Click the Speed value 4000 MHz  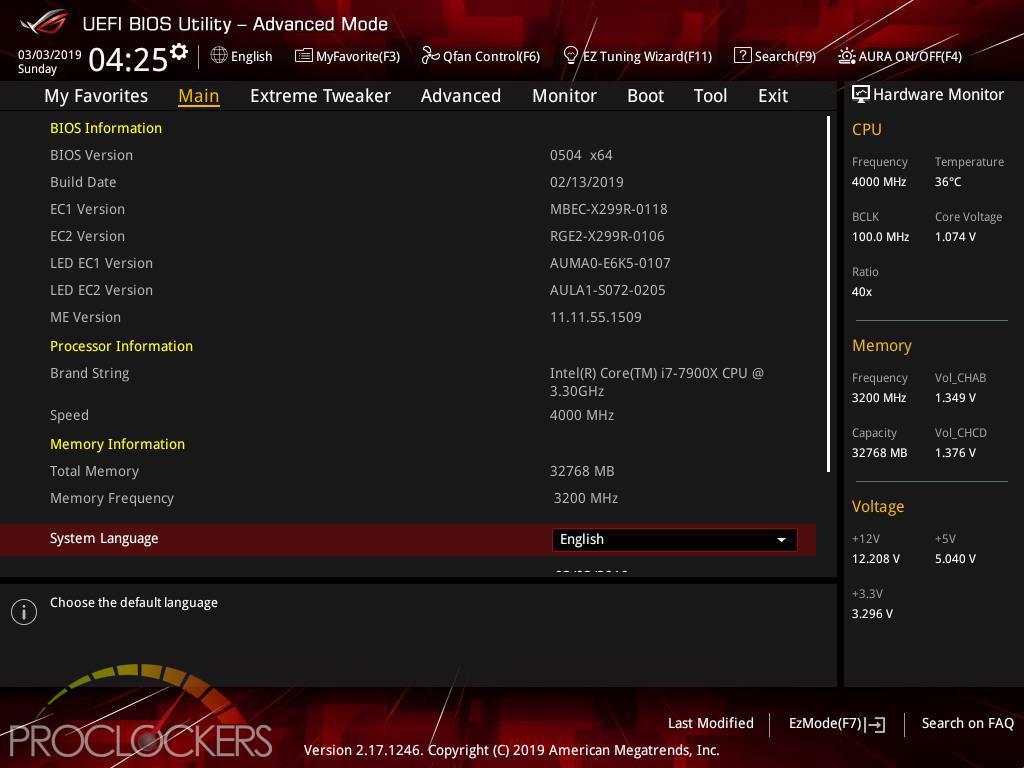pos(582,415)
